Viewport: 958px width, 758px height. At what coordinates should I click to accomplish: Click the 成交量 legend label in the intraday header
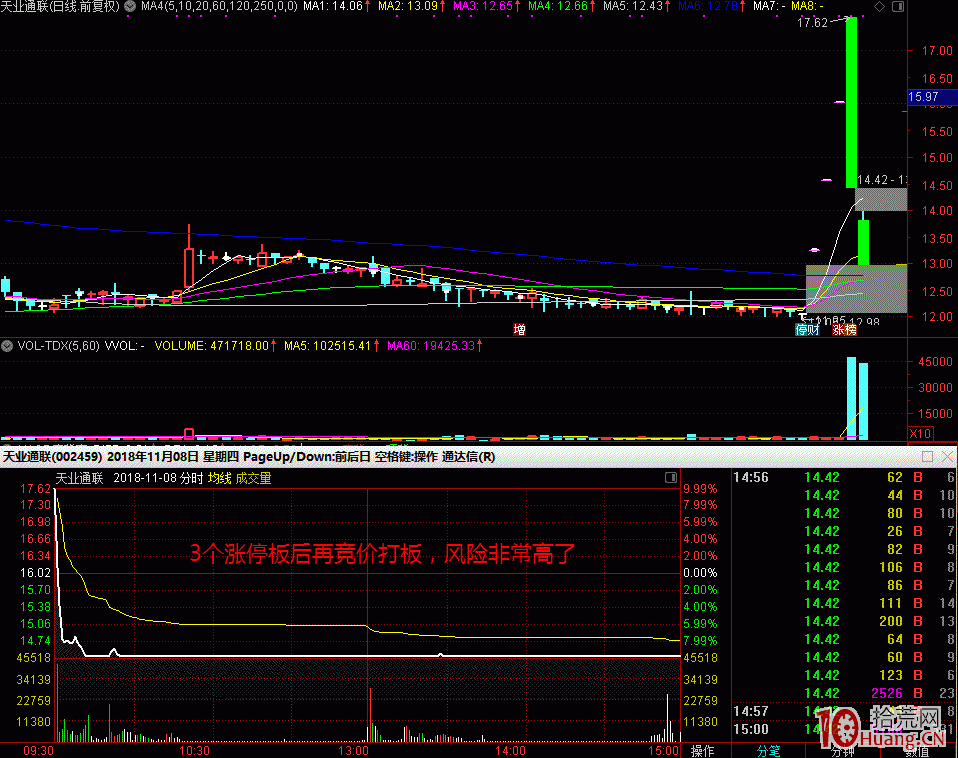(253, 478)
